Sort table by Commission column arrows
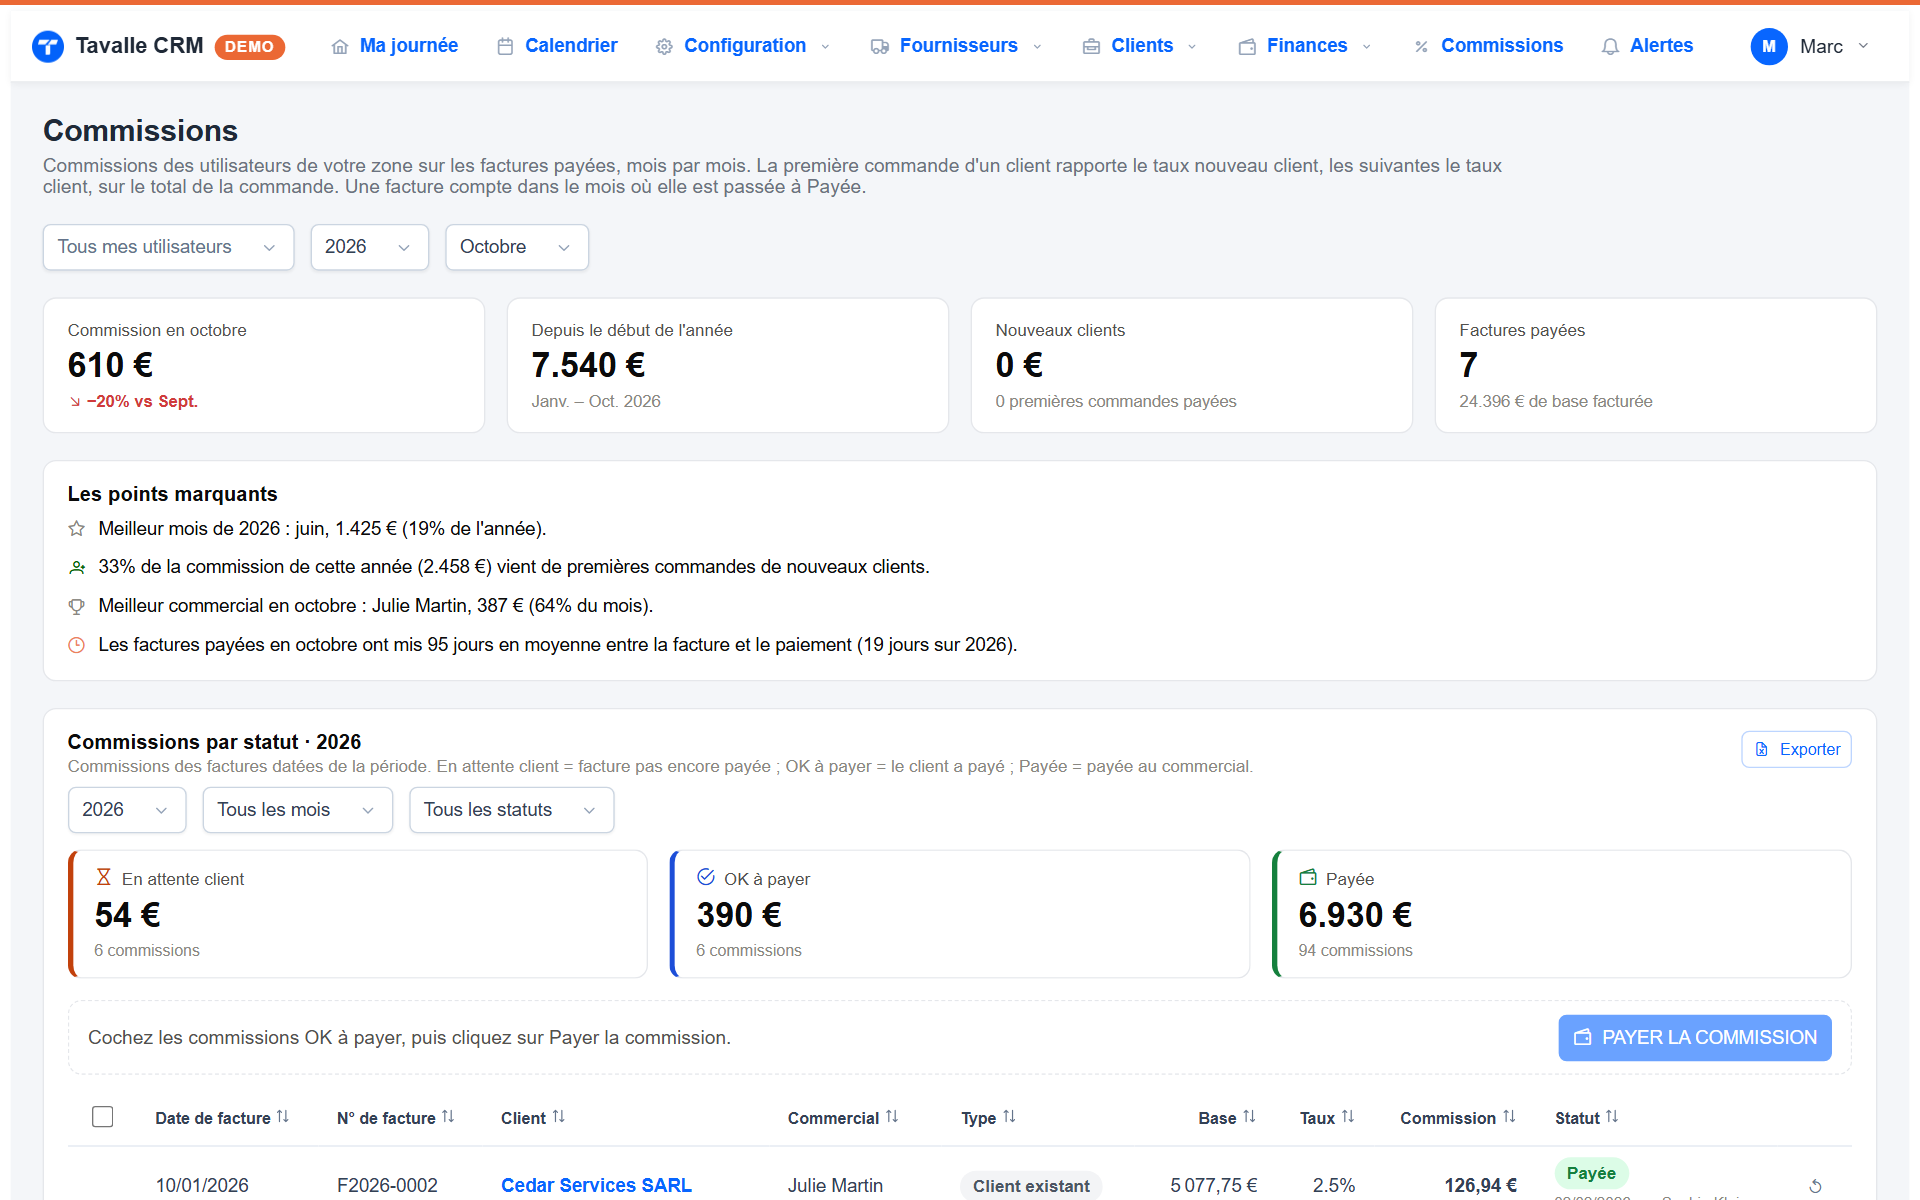 pyautogui.click(x=1509, y=1117)
